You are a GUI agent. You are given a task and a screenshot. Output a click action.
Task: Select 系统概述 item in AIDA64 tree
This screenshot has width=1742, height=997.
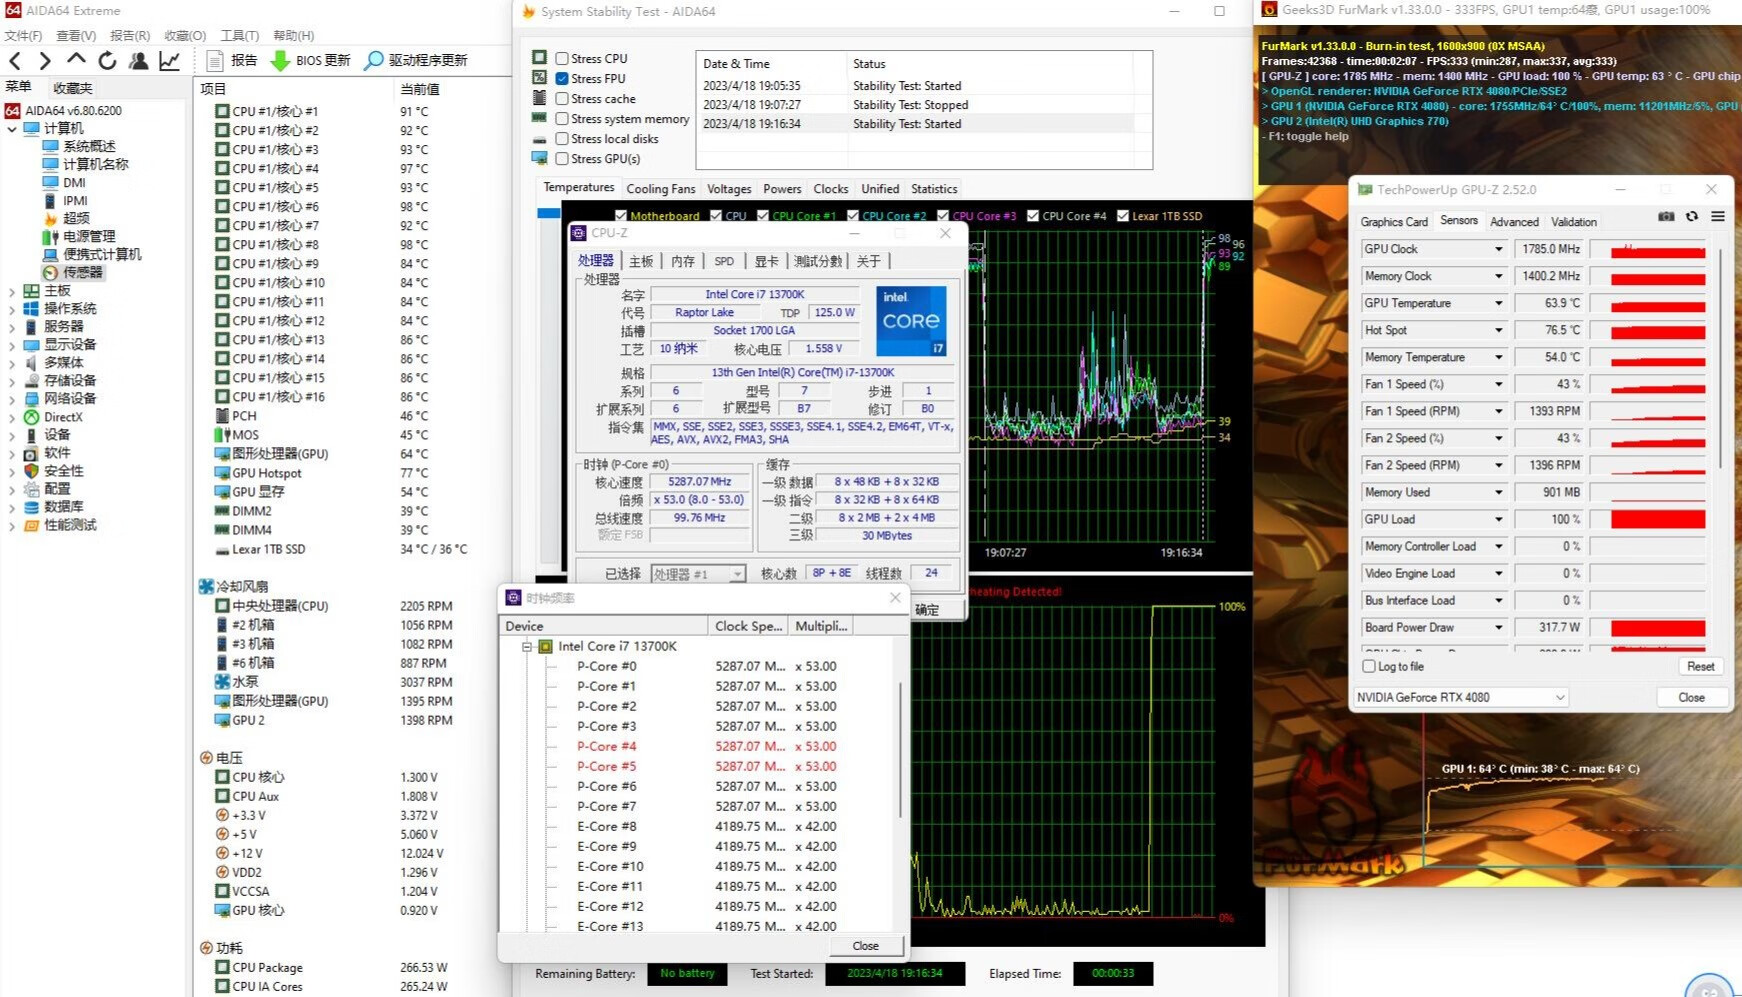point(79,146)
